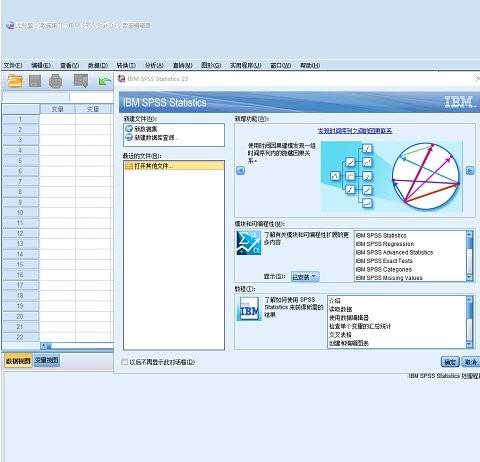Click the 取消 button
The image size is (480, 462).
(471, 362)
